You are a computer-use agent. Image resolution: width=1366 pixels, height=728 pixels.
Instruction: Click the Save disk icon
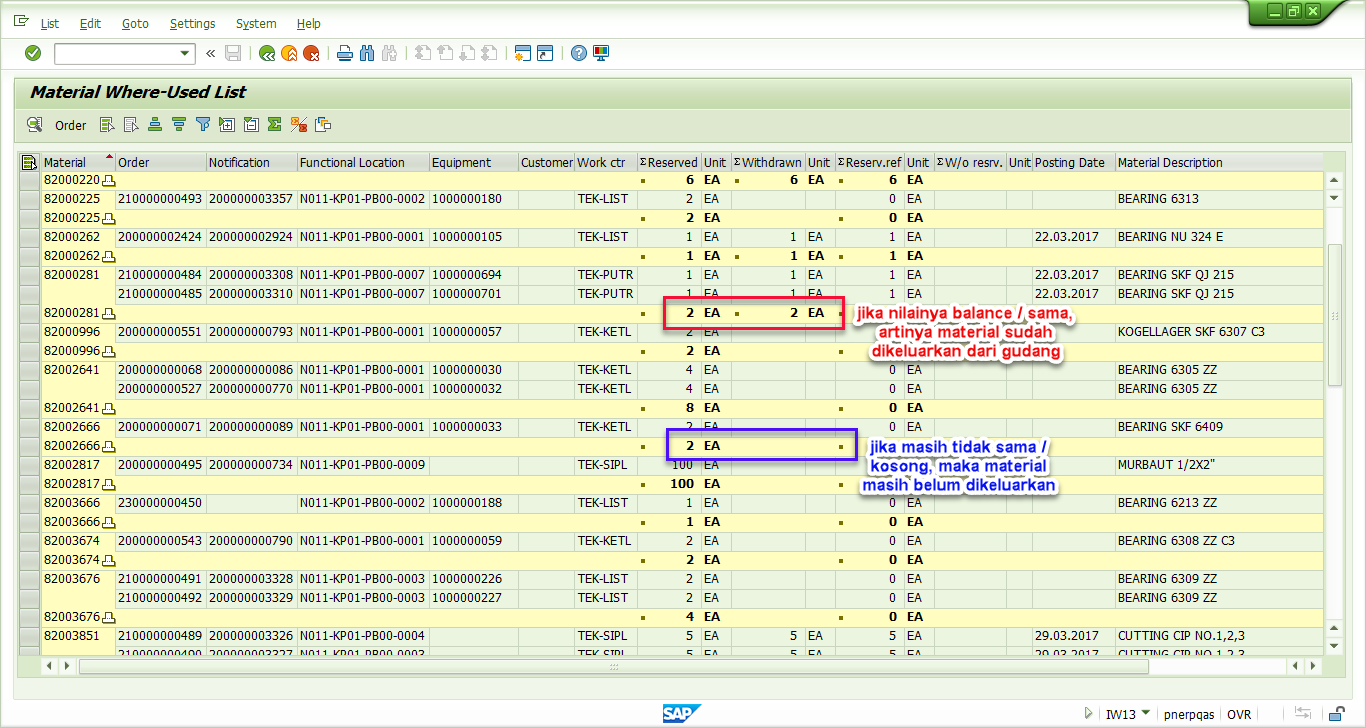[x=233, y=53]
